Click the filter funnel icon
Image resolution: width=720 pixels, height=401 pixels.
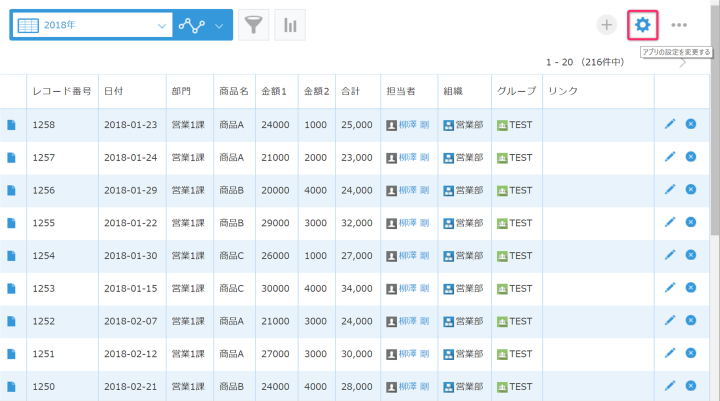[x=254, y=25]
